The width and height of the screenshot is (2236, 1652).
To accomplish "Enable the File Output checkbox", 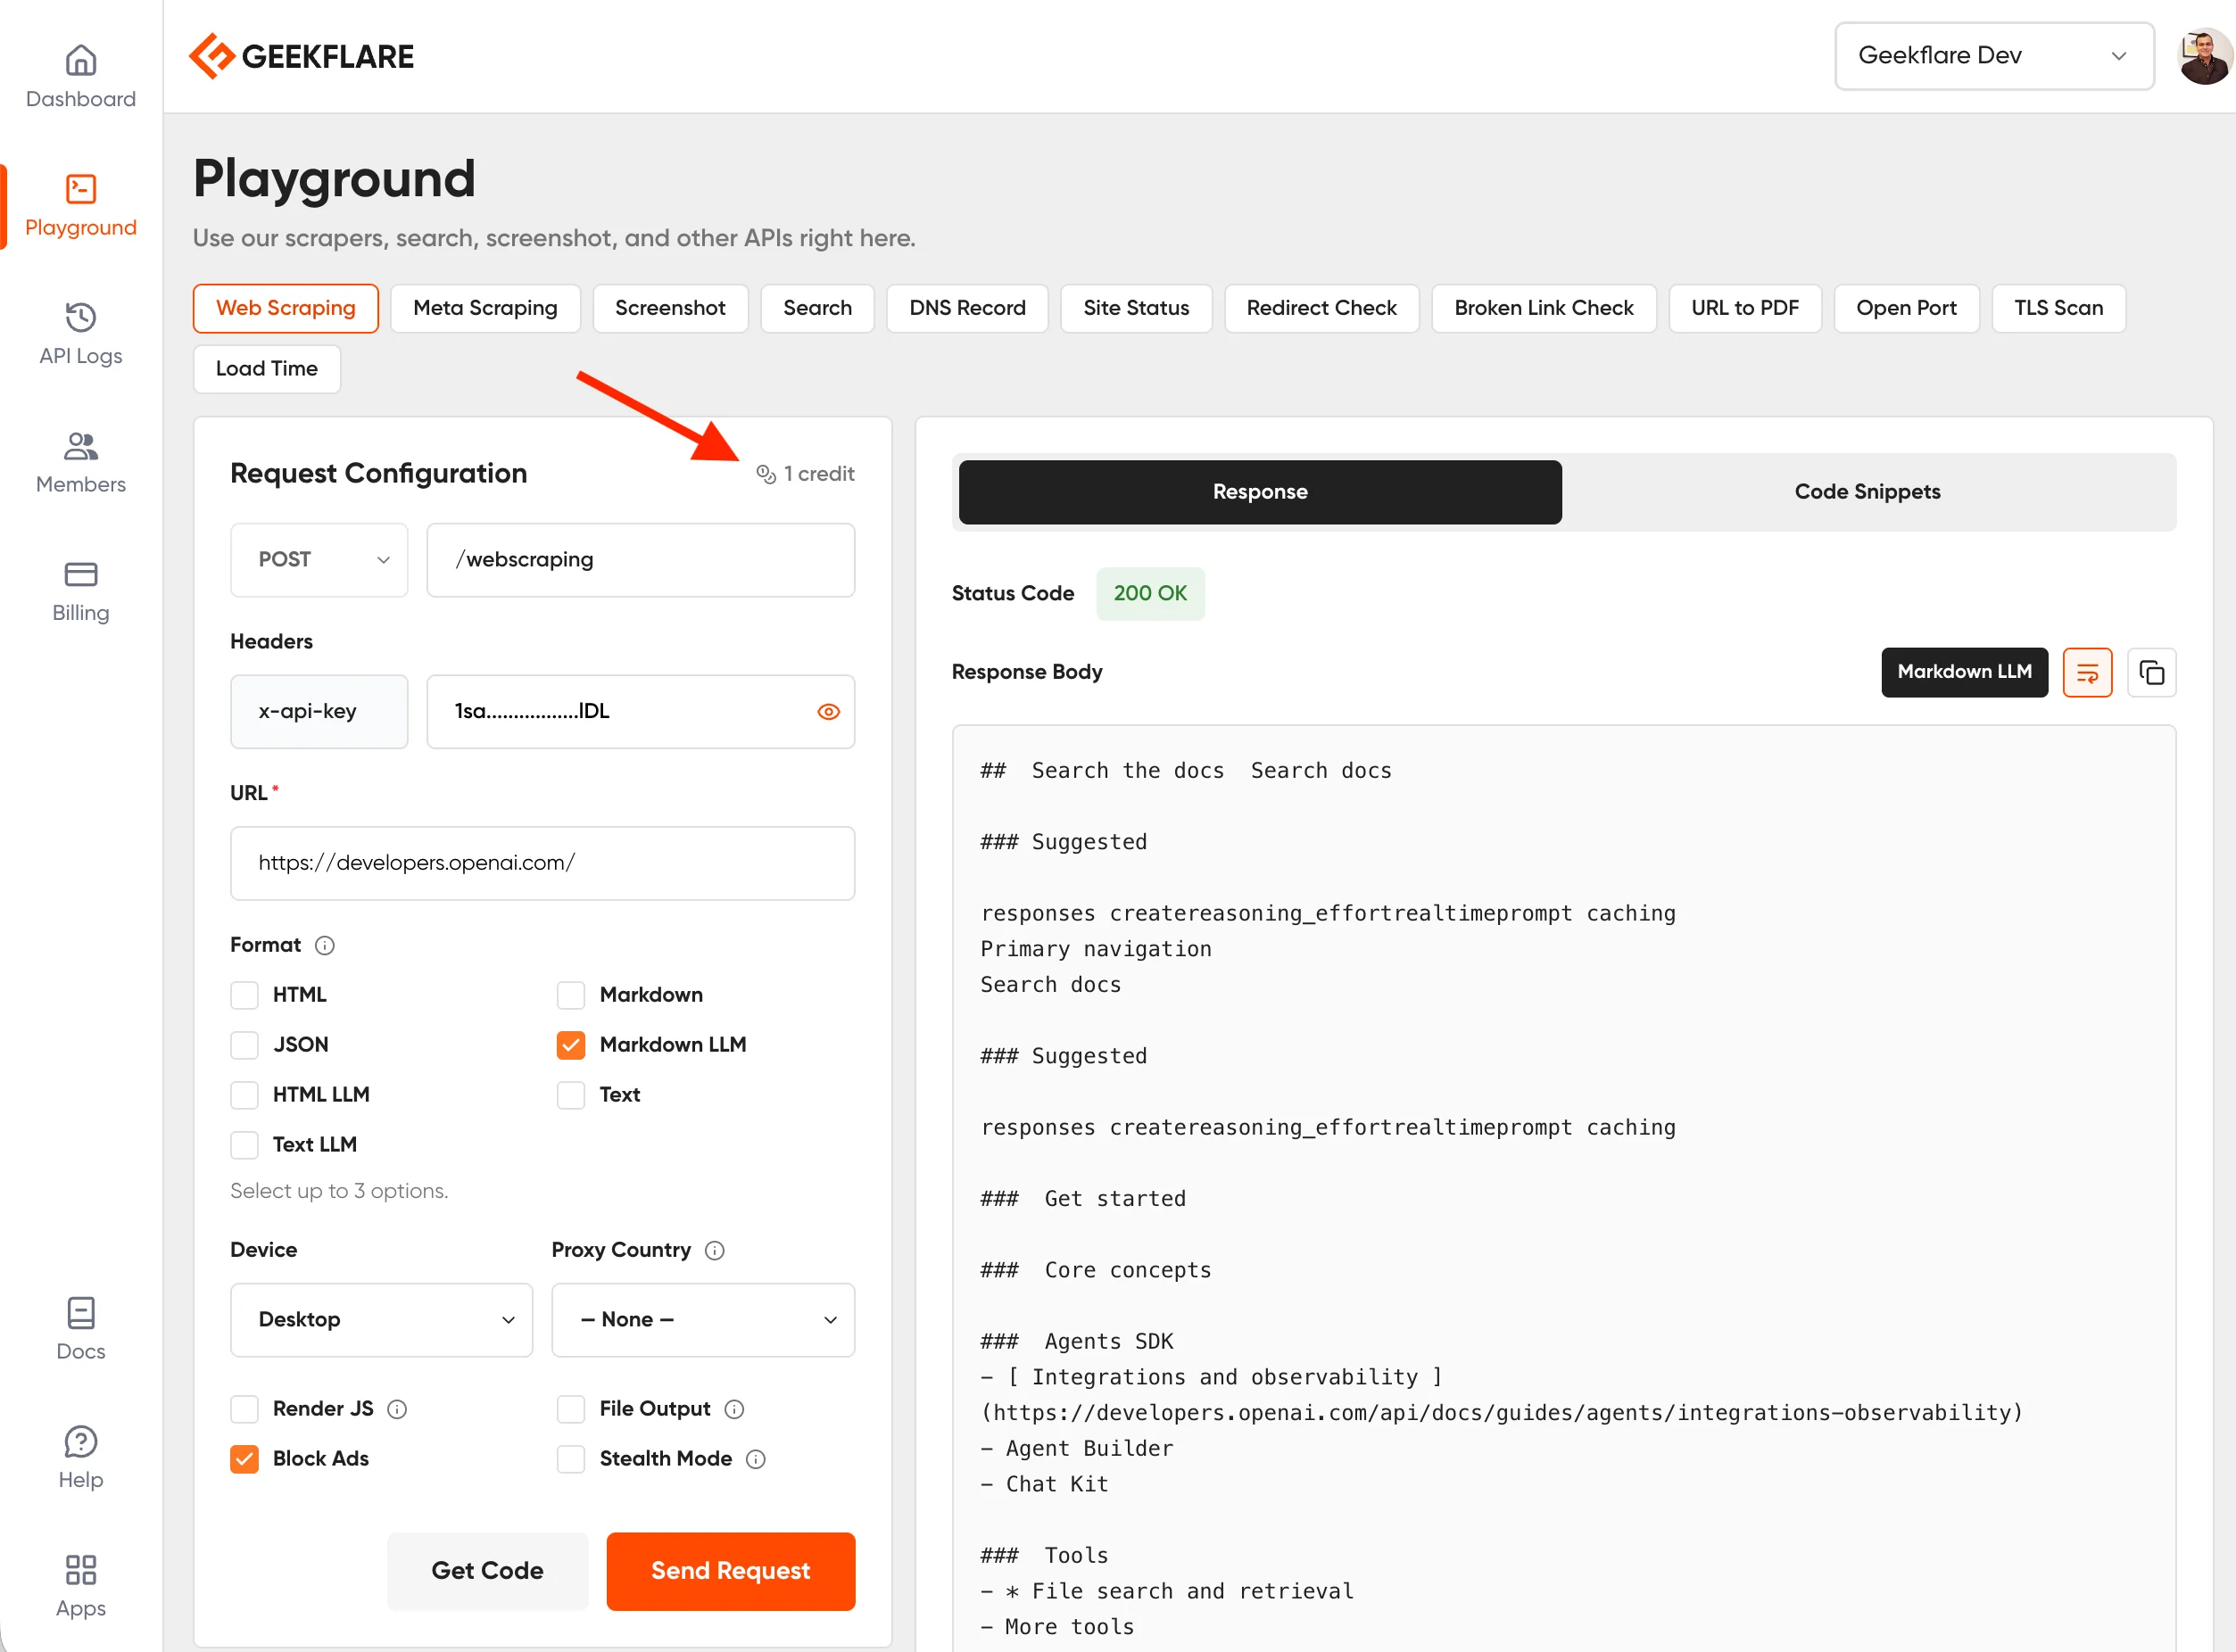I will pyautogui.click(x=571, y=1409).
